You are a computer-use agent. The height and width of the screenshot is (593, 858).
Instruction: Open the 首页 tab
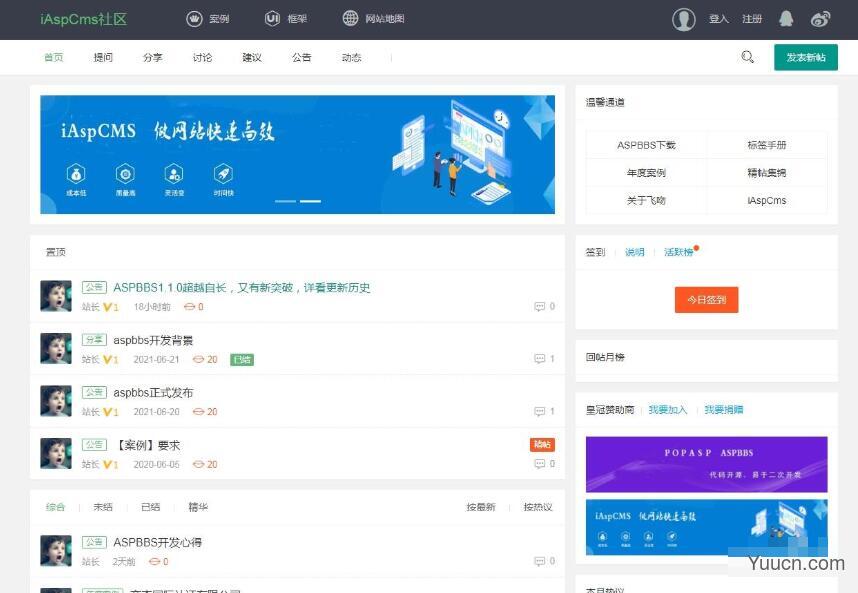[54, 57]
